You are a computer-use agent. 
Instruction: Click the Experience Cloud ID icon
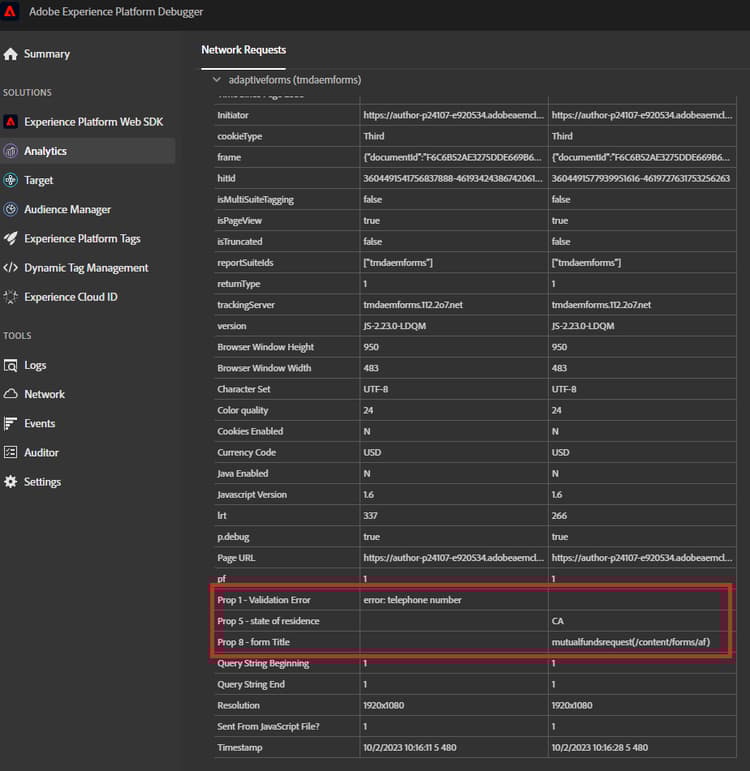[11, 297]
